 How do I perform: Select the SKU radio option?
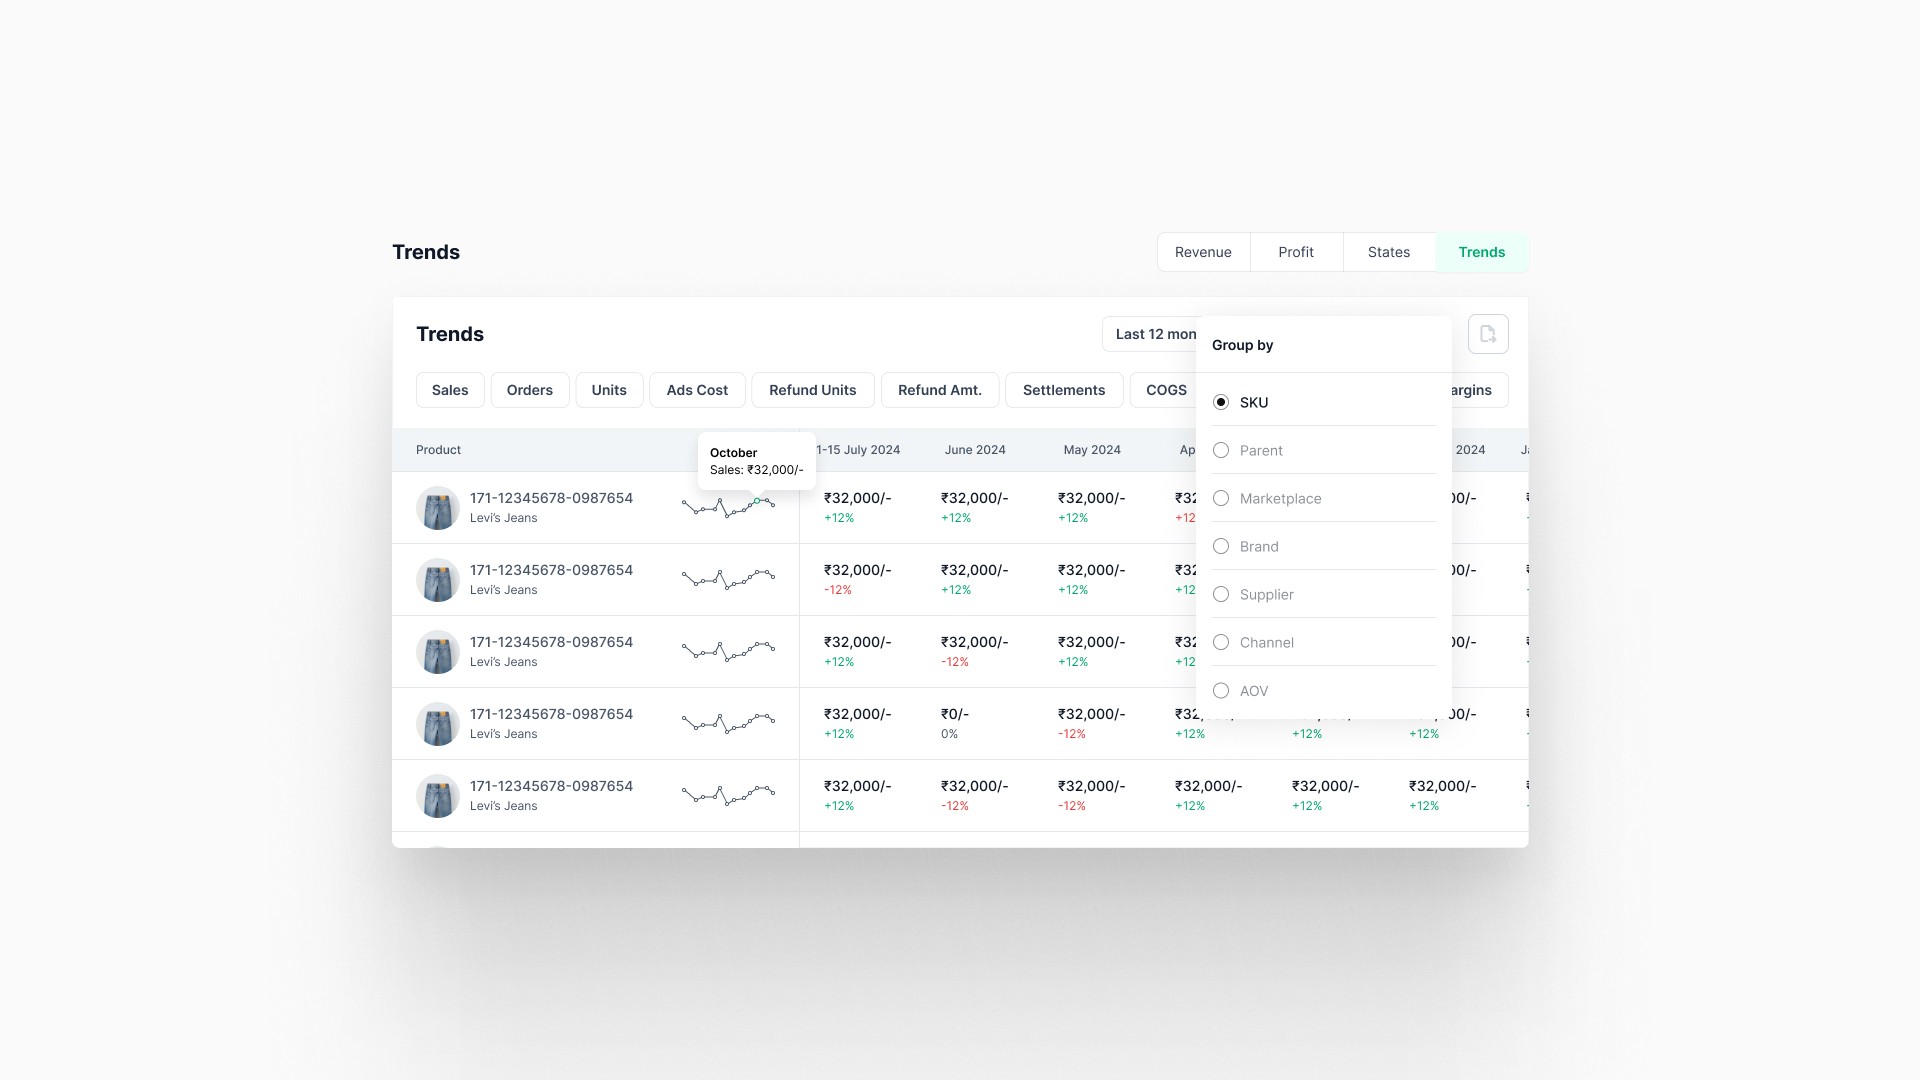1221,402
